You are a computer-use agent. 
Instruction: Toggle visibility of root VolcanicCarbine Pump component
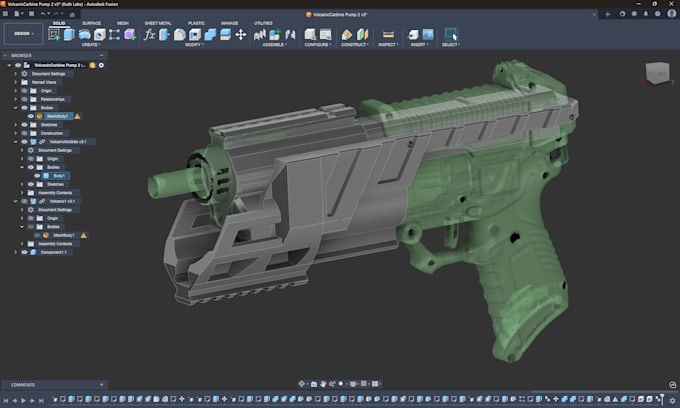(x=18, y=65)
